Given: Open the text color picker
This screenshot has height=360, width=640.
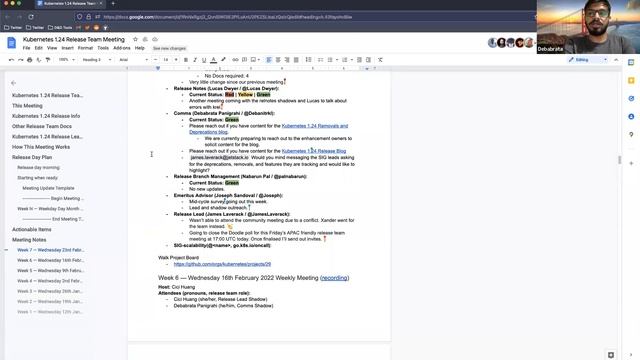Looking at the screenshot, I should click(x=213, y=60).
